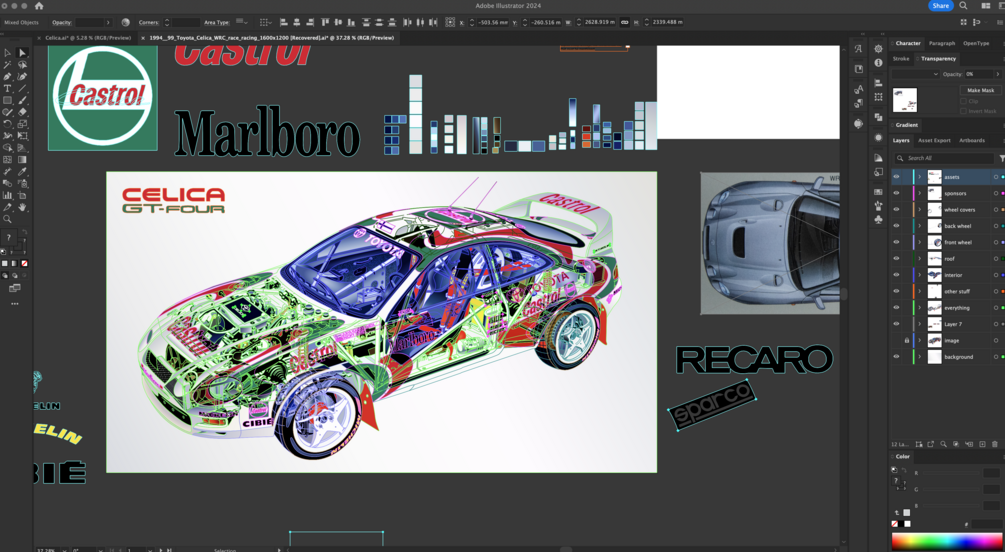Select the Artboard tool

tap(22, 196)
